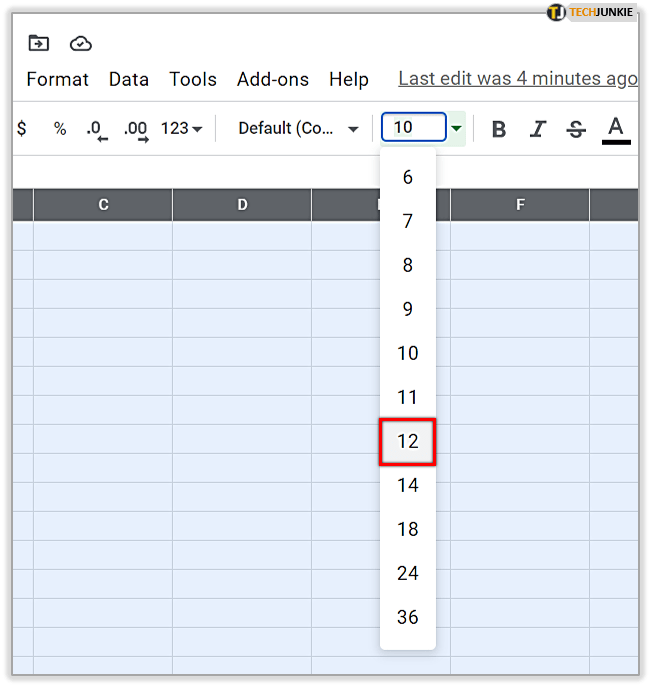
Task: Toggle bold formatting
Action: click(499, 129)
